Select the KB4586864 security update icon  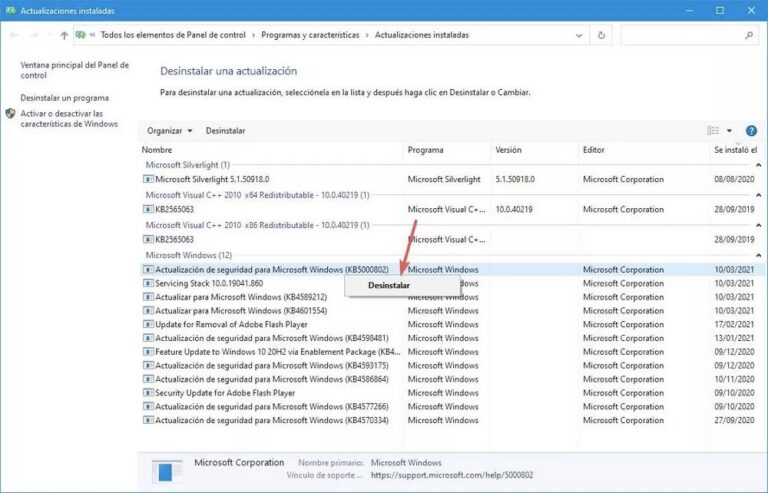[x=148, y=379]
